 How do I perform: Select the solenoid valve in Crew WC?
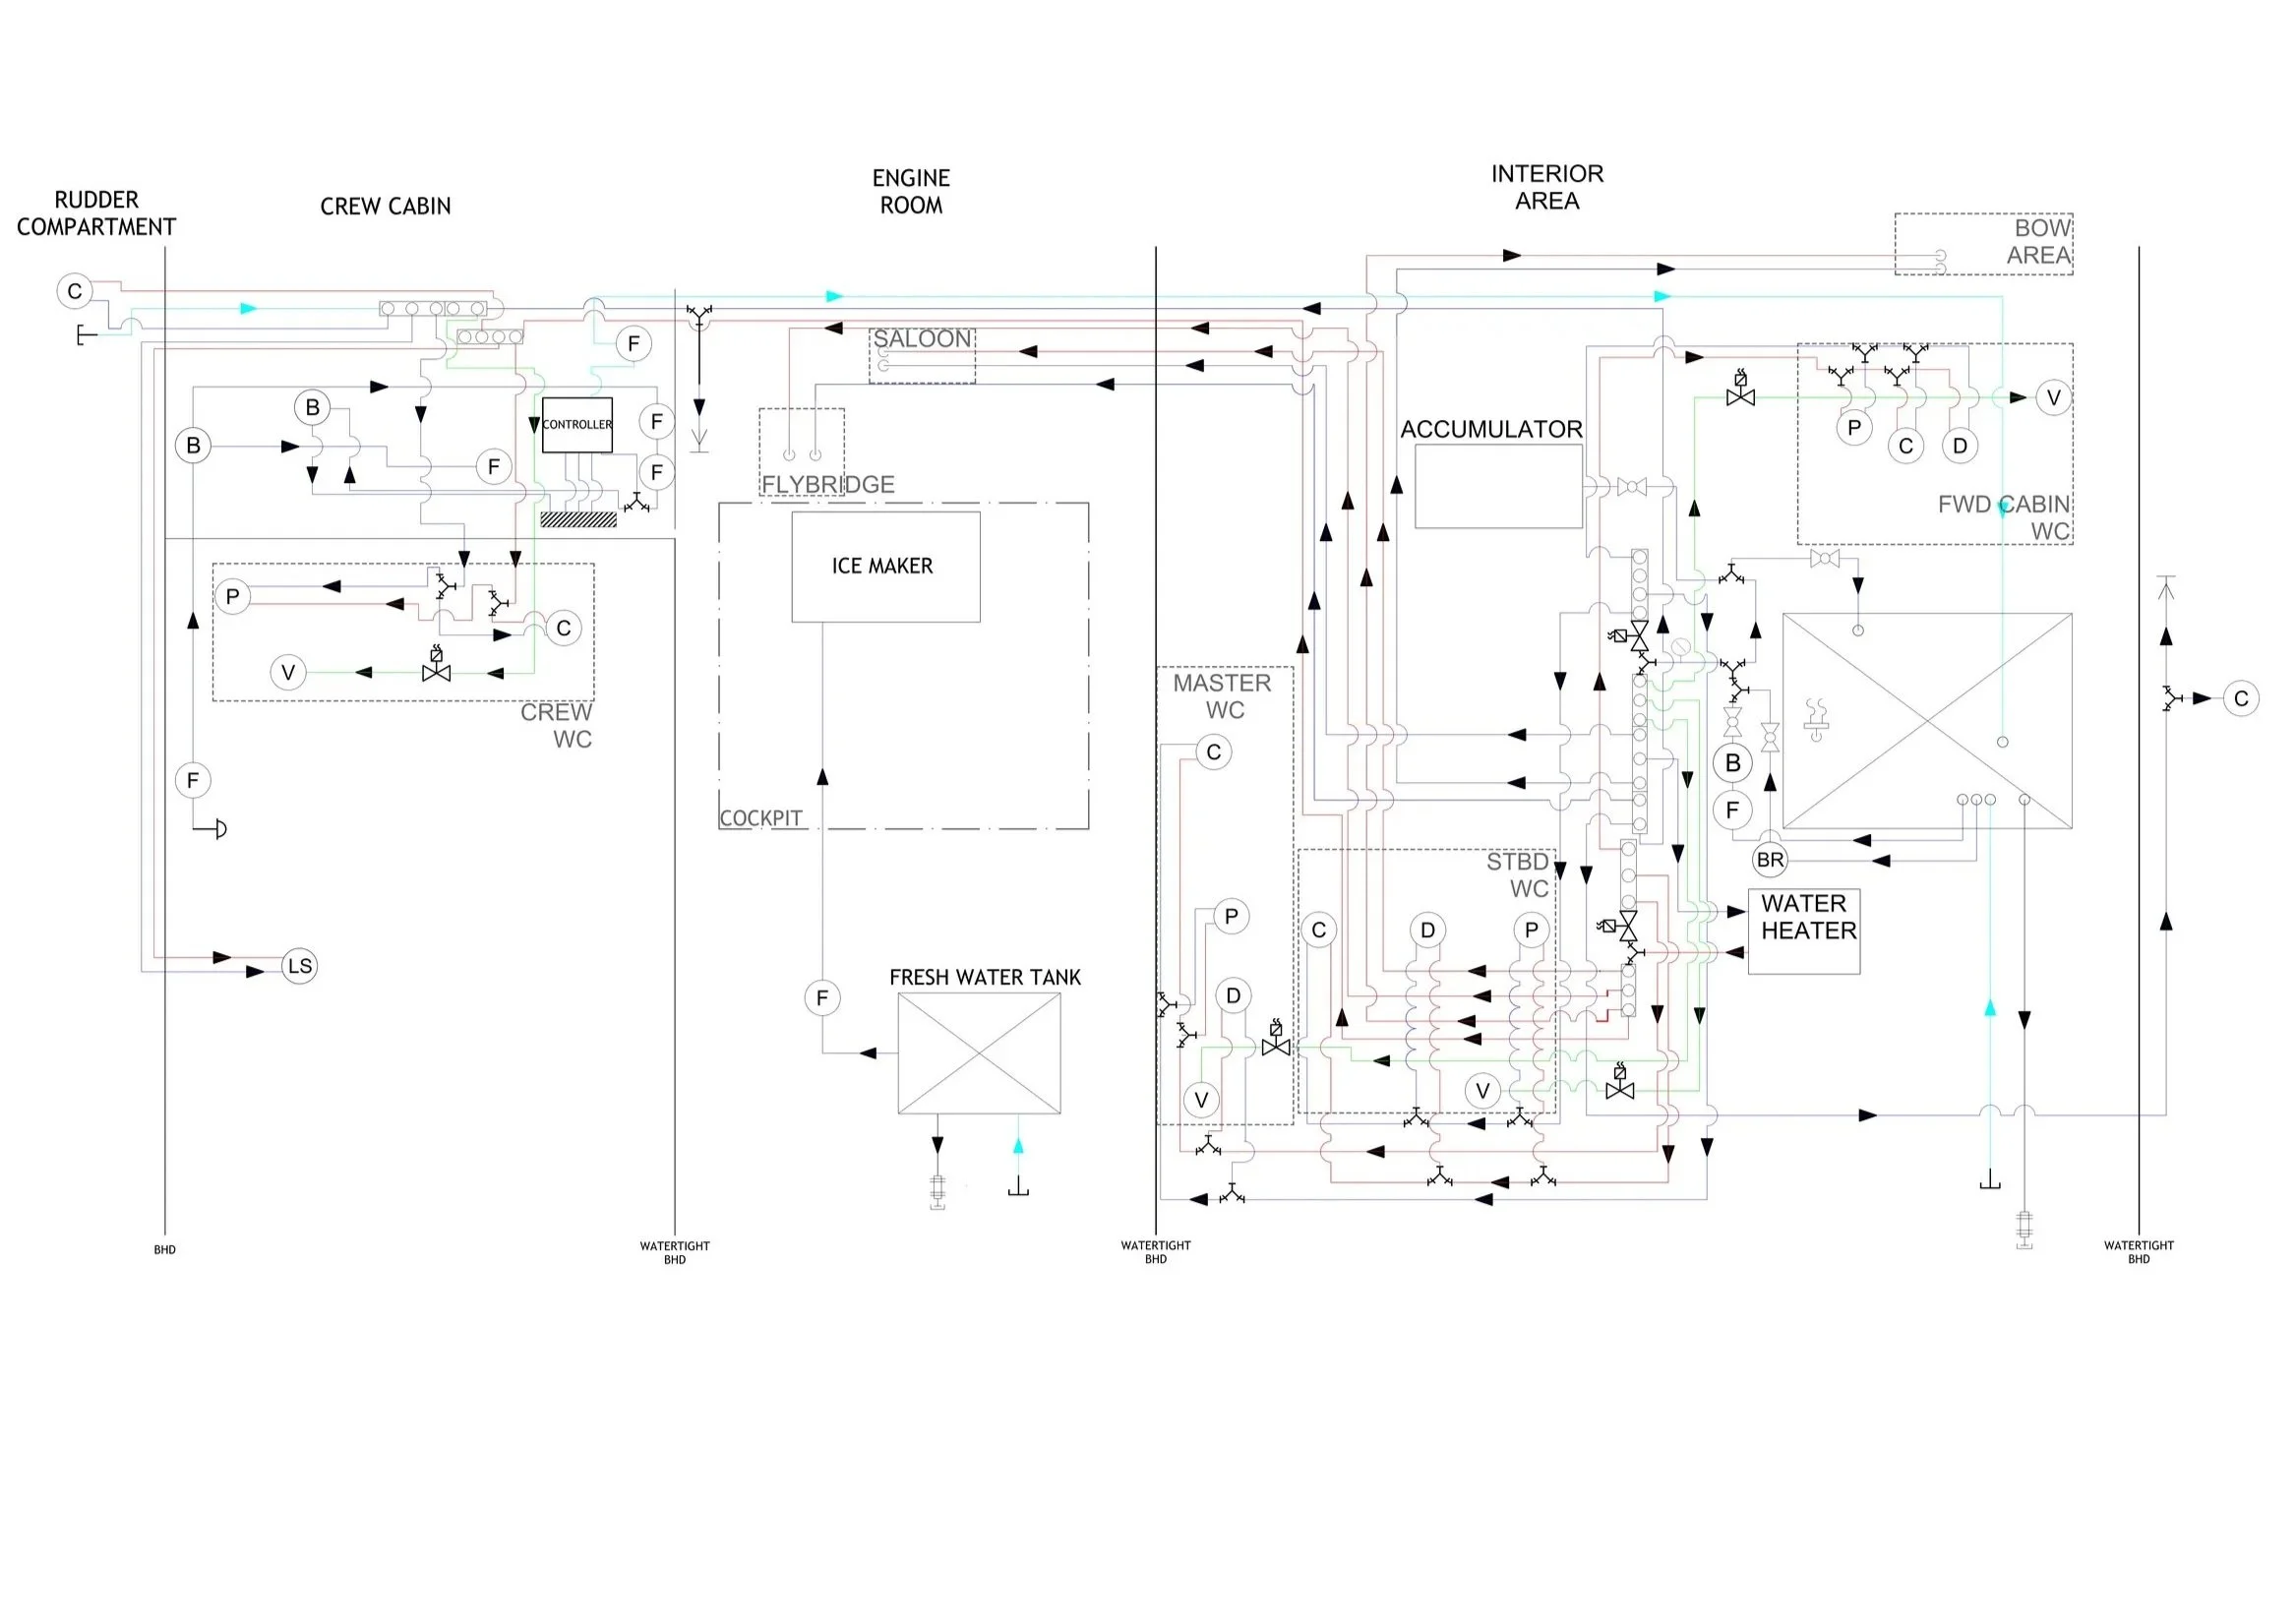(436, 666)
